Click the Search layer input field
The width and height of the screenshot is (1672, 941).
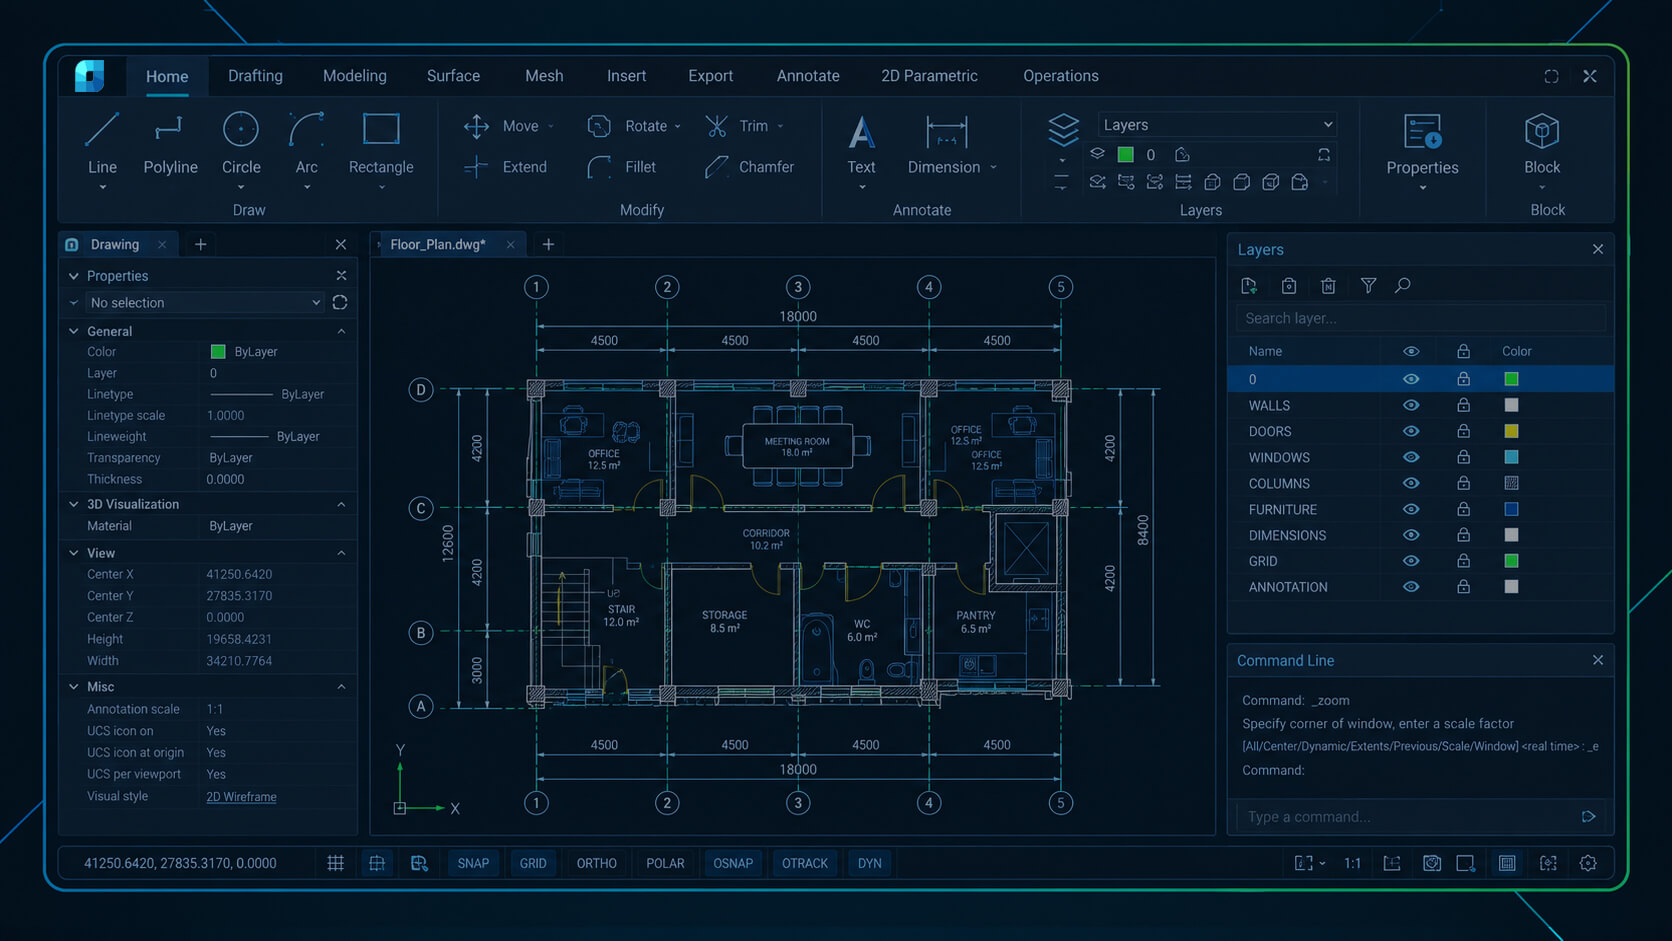pyautogui.click(x=1421, y=318)
